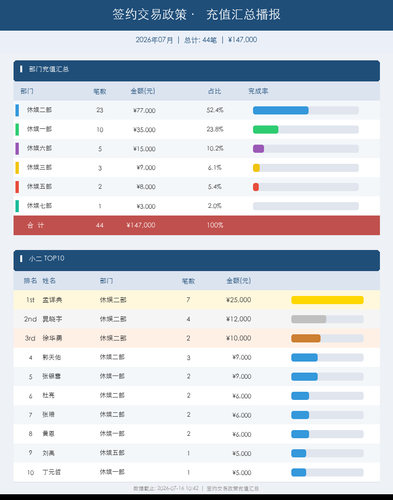Click the ¥77,000 amount cell
This screenshot has height=500, width=393.
144,110
